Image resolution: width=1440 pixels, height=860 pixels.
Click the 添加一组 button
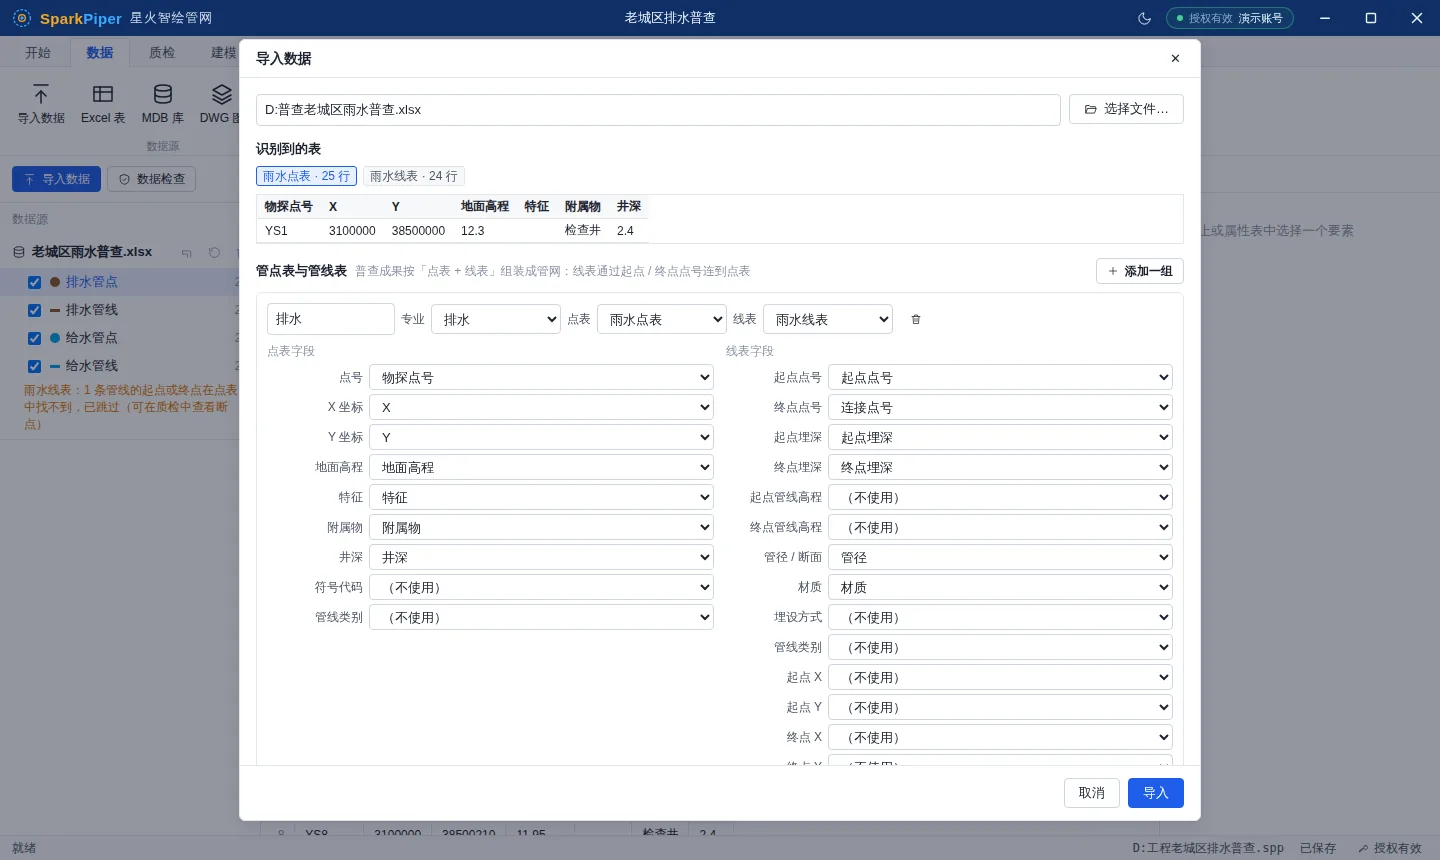click(x=1140, y=271)
